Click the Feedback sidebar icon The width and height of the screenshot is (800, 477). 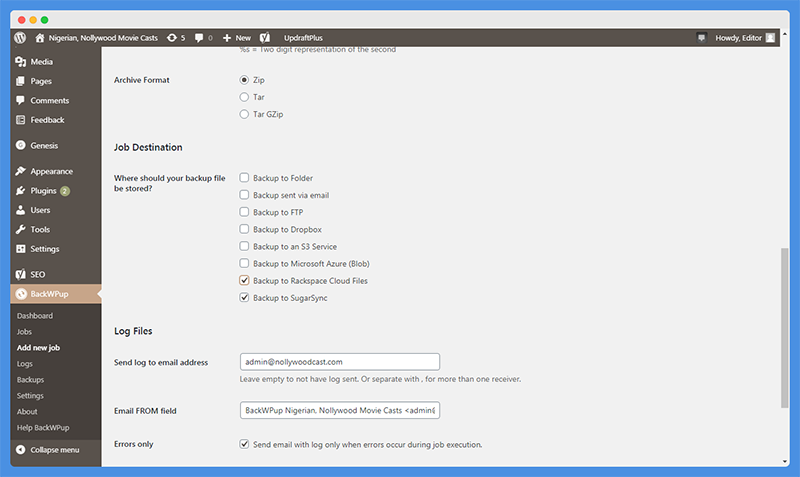[x=20, y=120]
